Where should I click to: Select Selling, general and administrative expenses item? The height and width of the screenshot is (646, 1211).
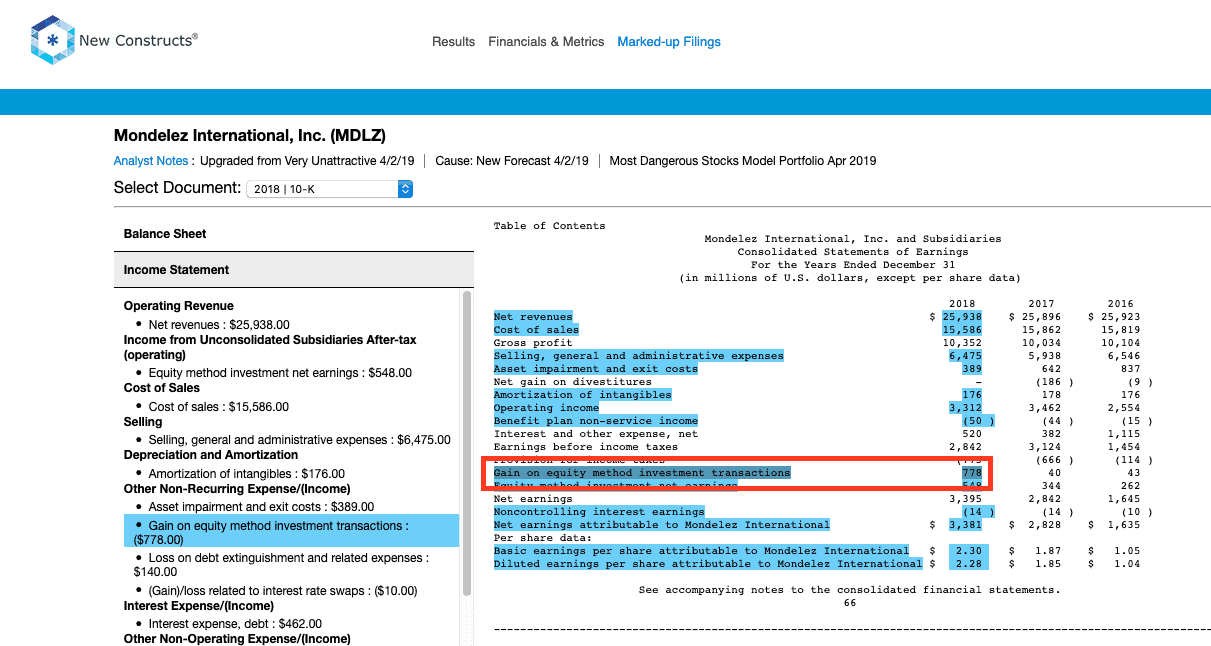[x=299, y=440]
